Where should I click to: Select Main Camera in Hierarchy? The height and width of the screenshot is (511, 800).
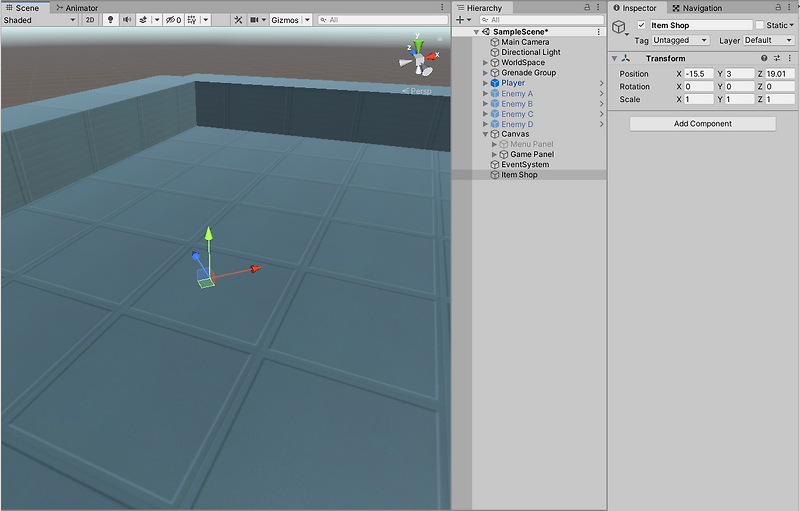click(x=525, y=42)
